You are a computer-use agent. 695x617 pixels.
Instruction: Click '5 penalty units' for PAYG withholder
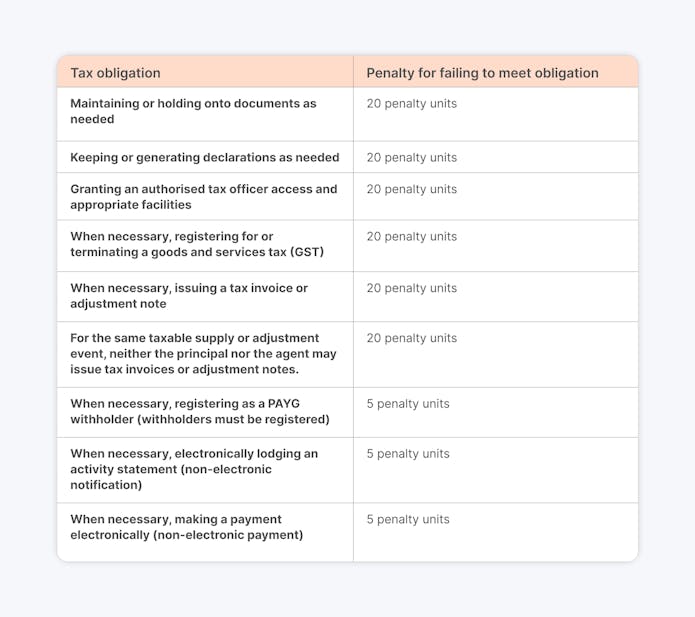408,404
